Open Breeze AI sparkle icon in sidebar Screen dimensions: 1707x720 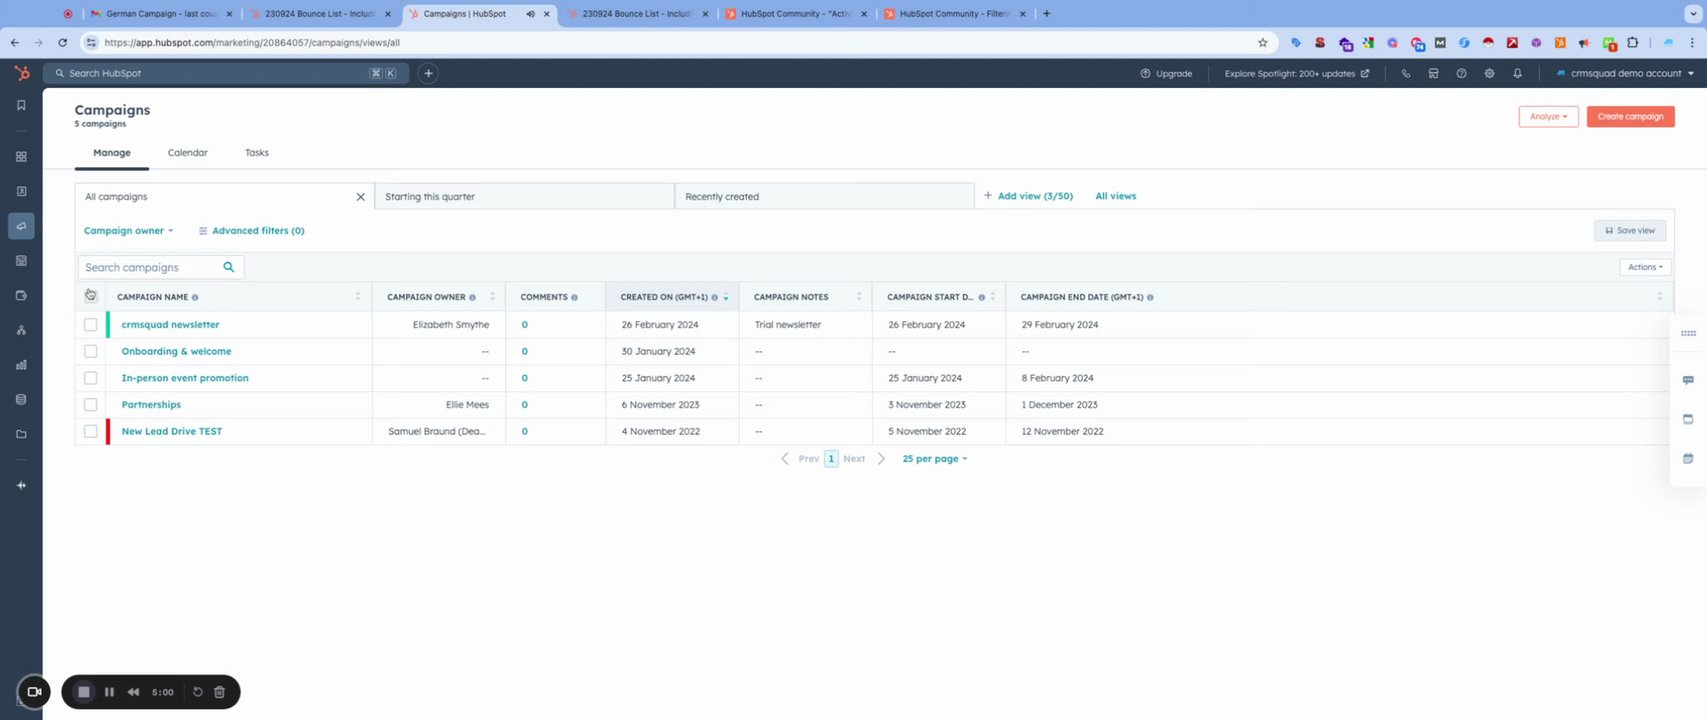pyautogui.click(x=21, y=485)
